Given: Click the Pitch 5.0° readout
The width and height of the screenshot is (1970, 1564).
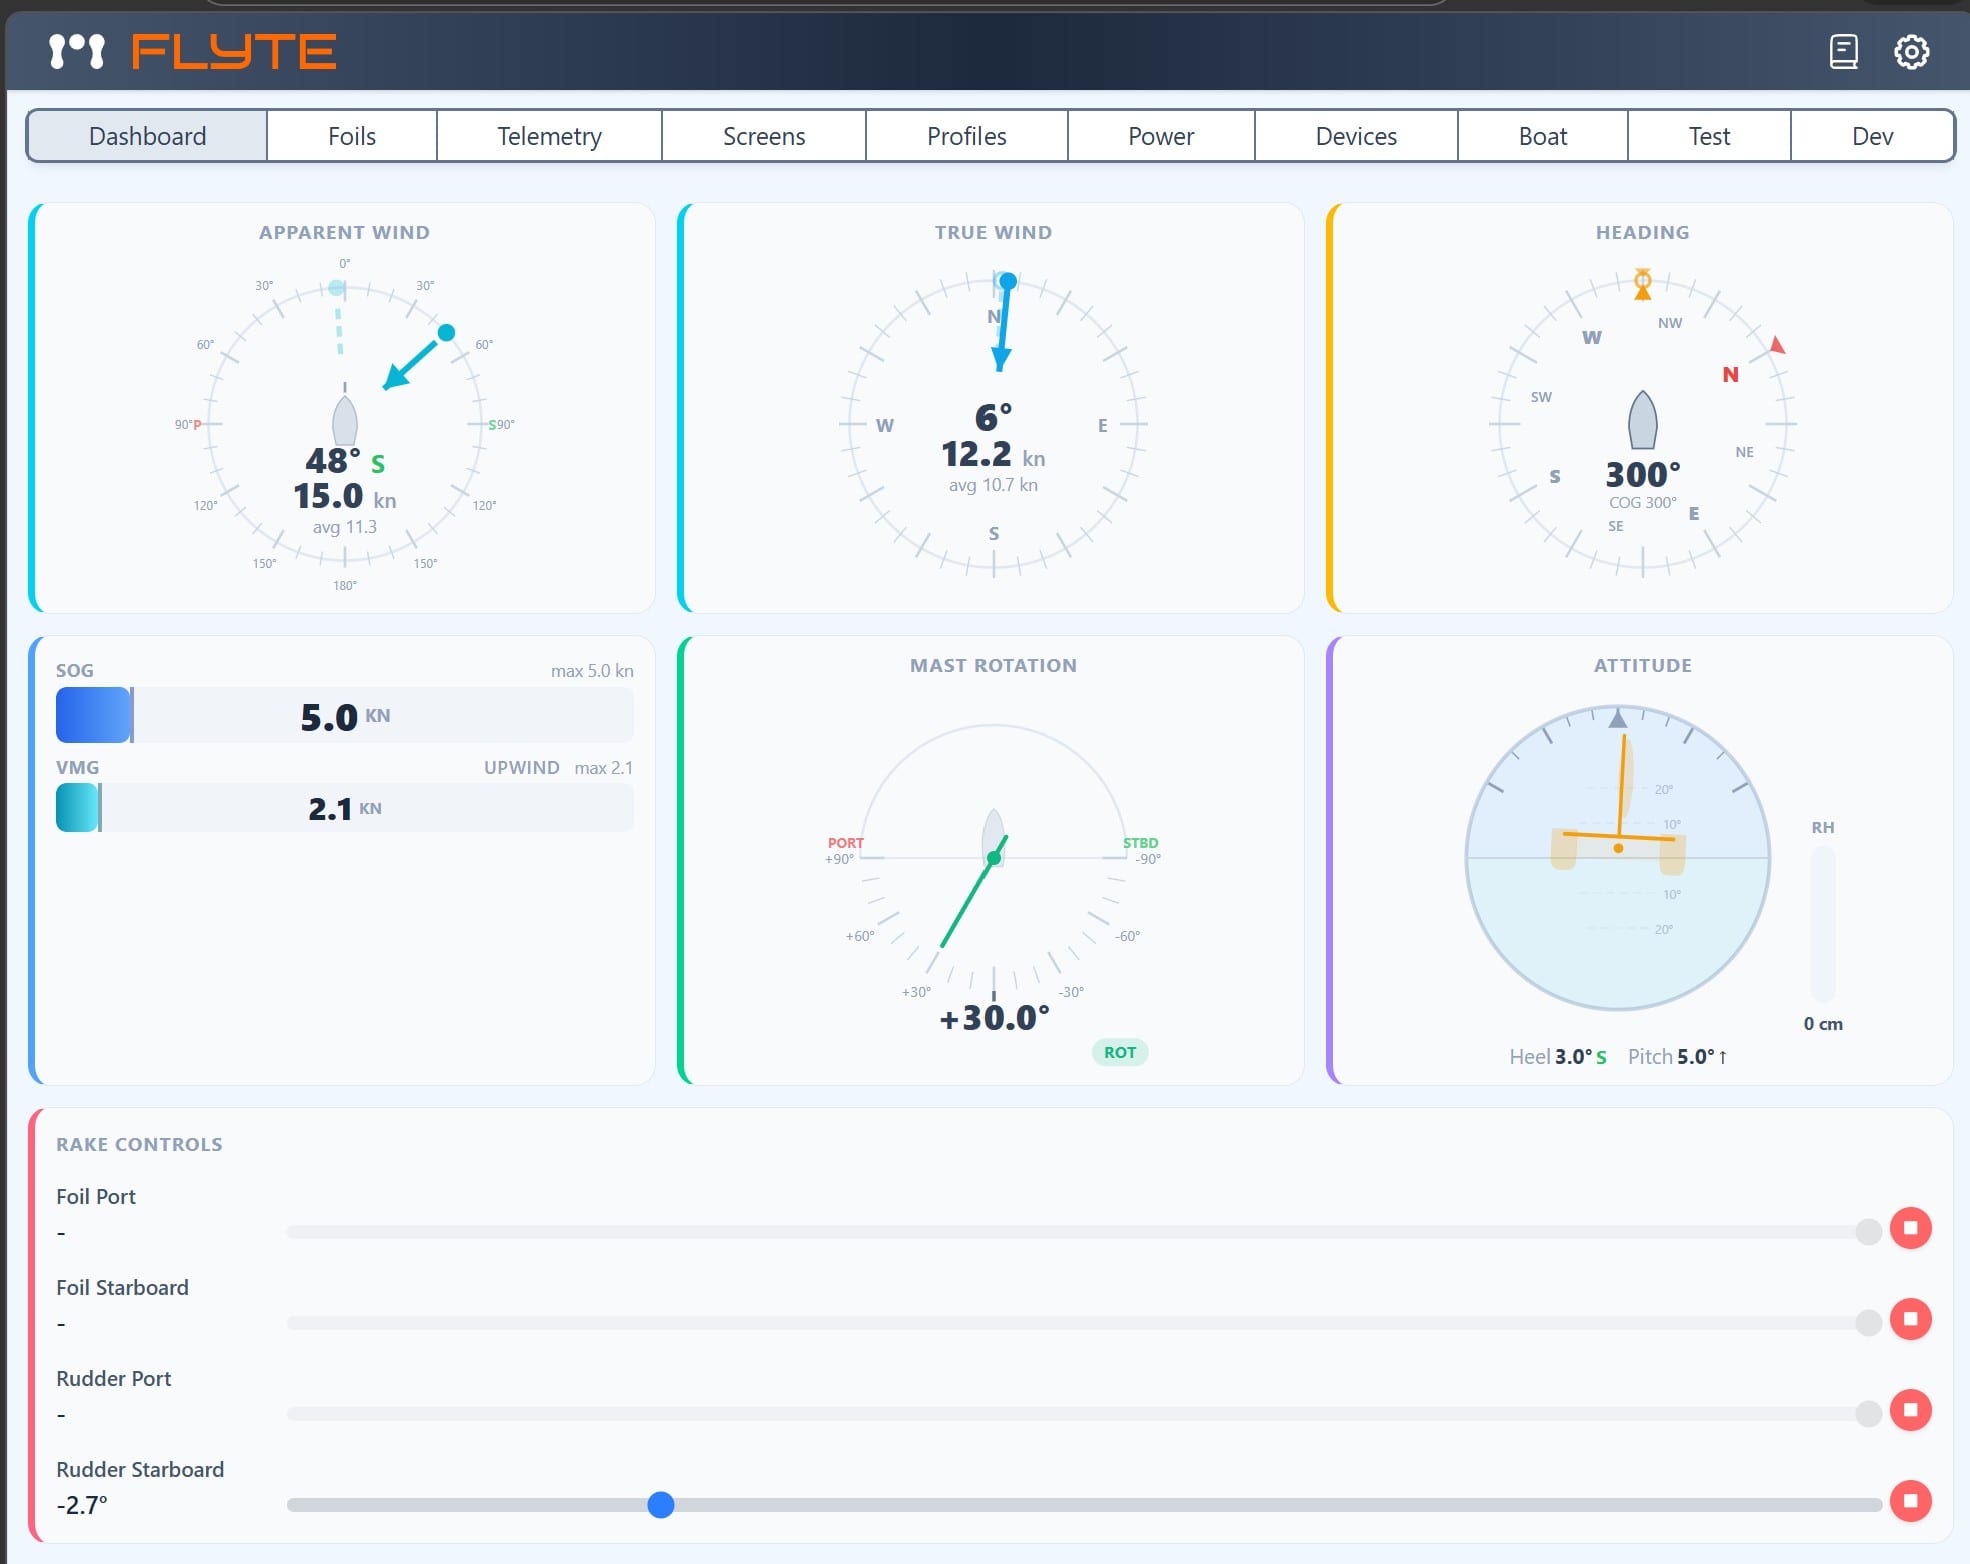Looking at the screenshot, I should pos(1678,1055).
